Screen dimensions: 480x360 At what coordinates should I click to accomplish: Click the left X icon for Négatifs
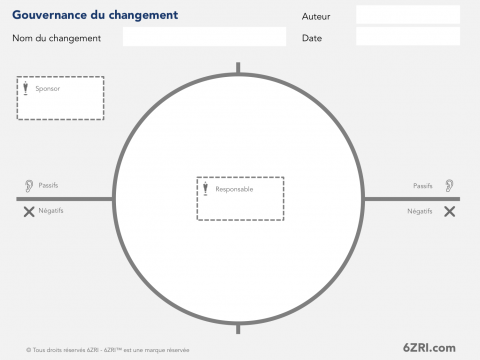click(29, 212)
